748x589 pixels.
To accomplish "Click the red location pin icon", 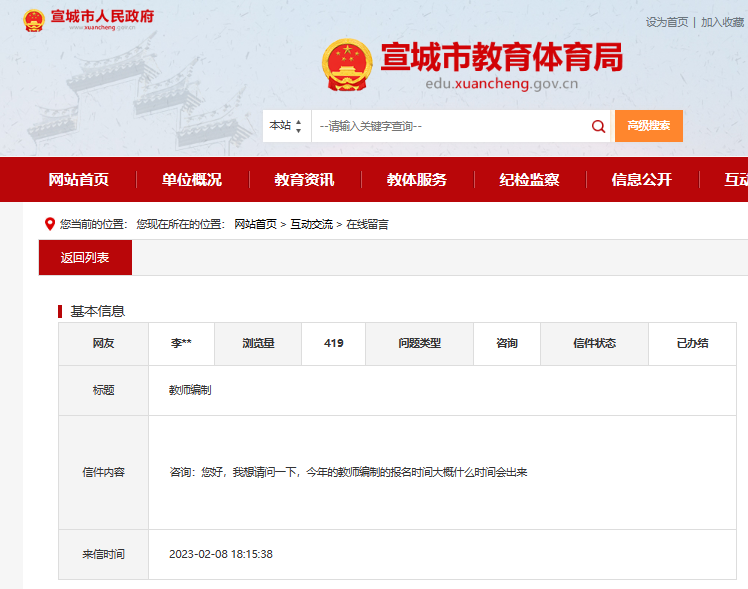I will (x=50, y=224).
